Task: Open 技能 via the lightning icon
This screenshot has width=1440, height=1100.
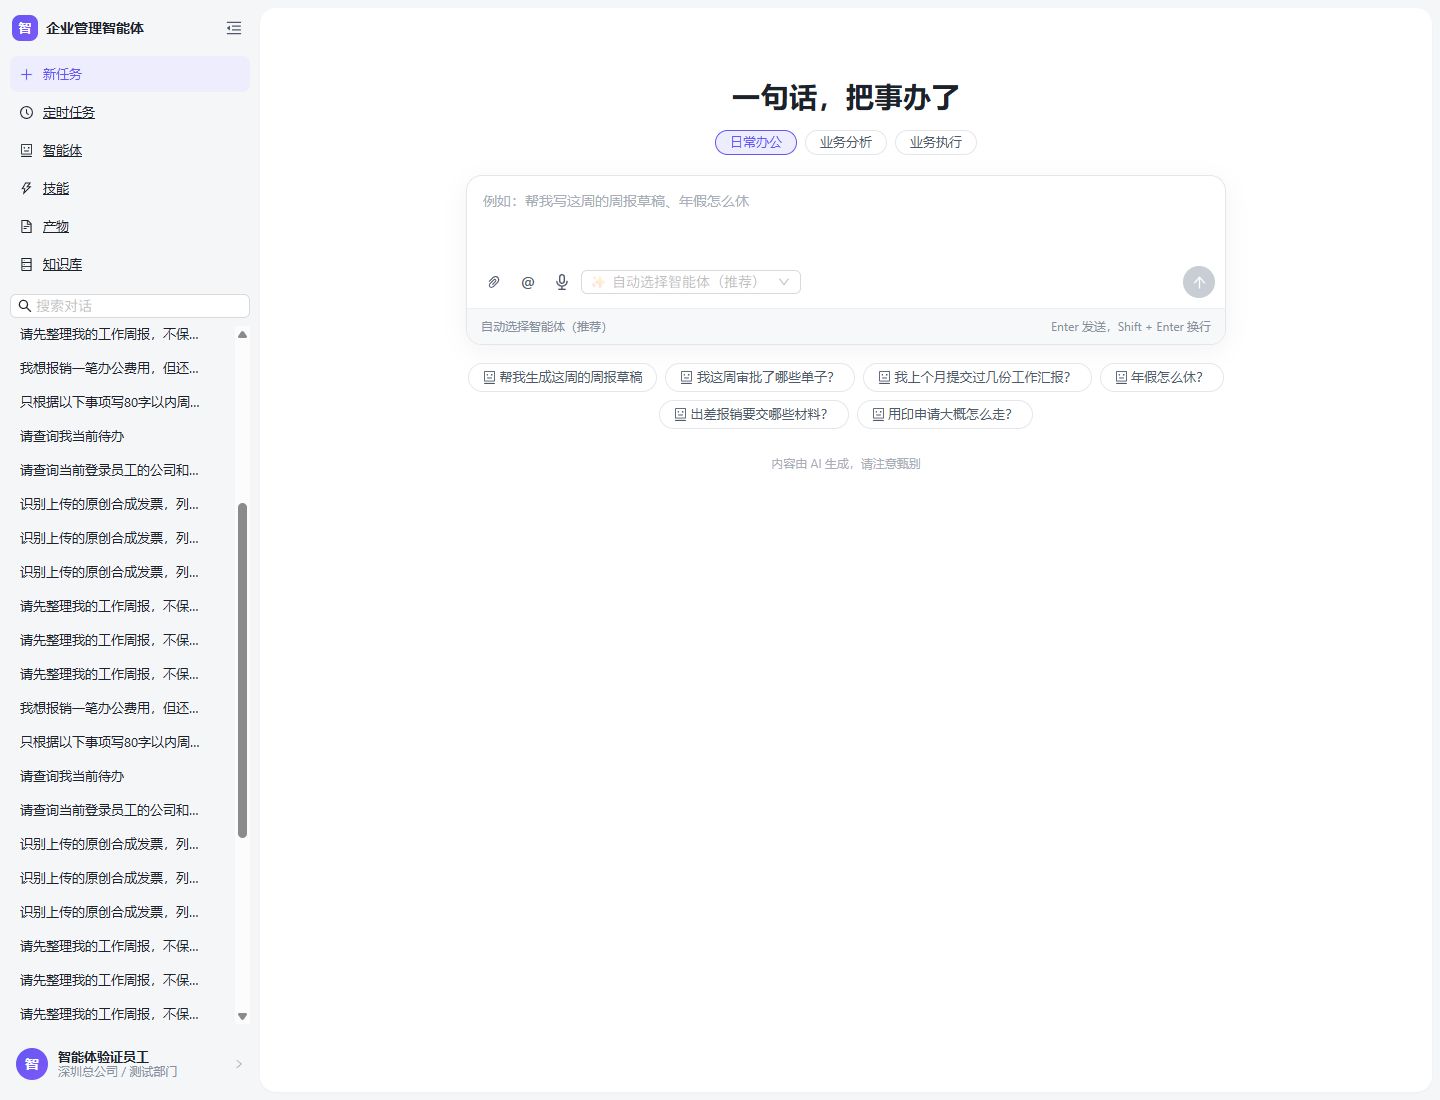Action: [x=27, y=188]
